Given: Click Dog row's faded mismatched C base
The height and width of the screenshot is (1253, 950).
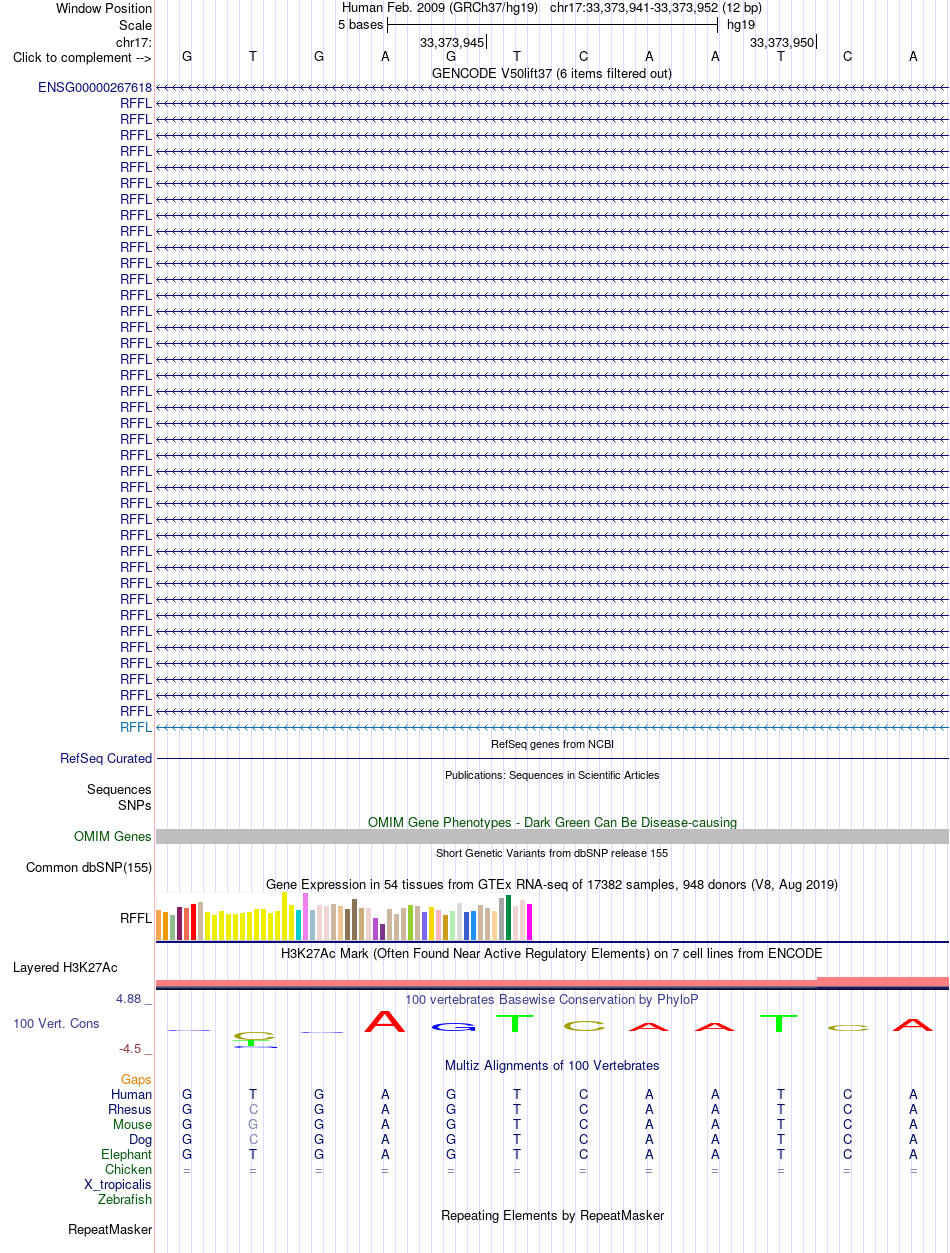Looking at the screenshot, I should [x=253, y=1140].
